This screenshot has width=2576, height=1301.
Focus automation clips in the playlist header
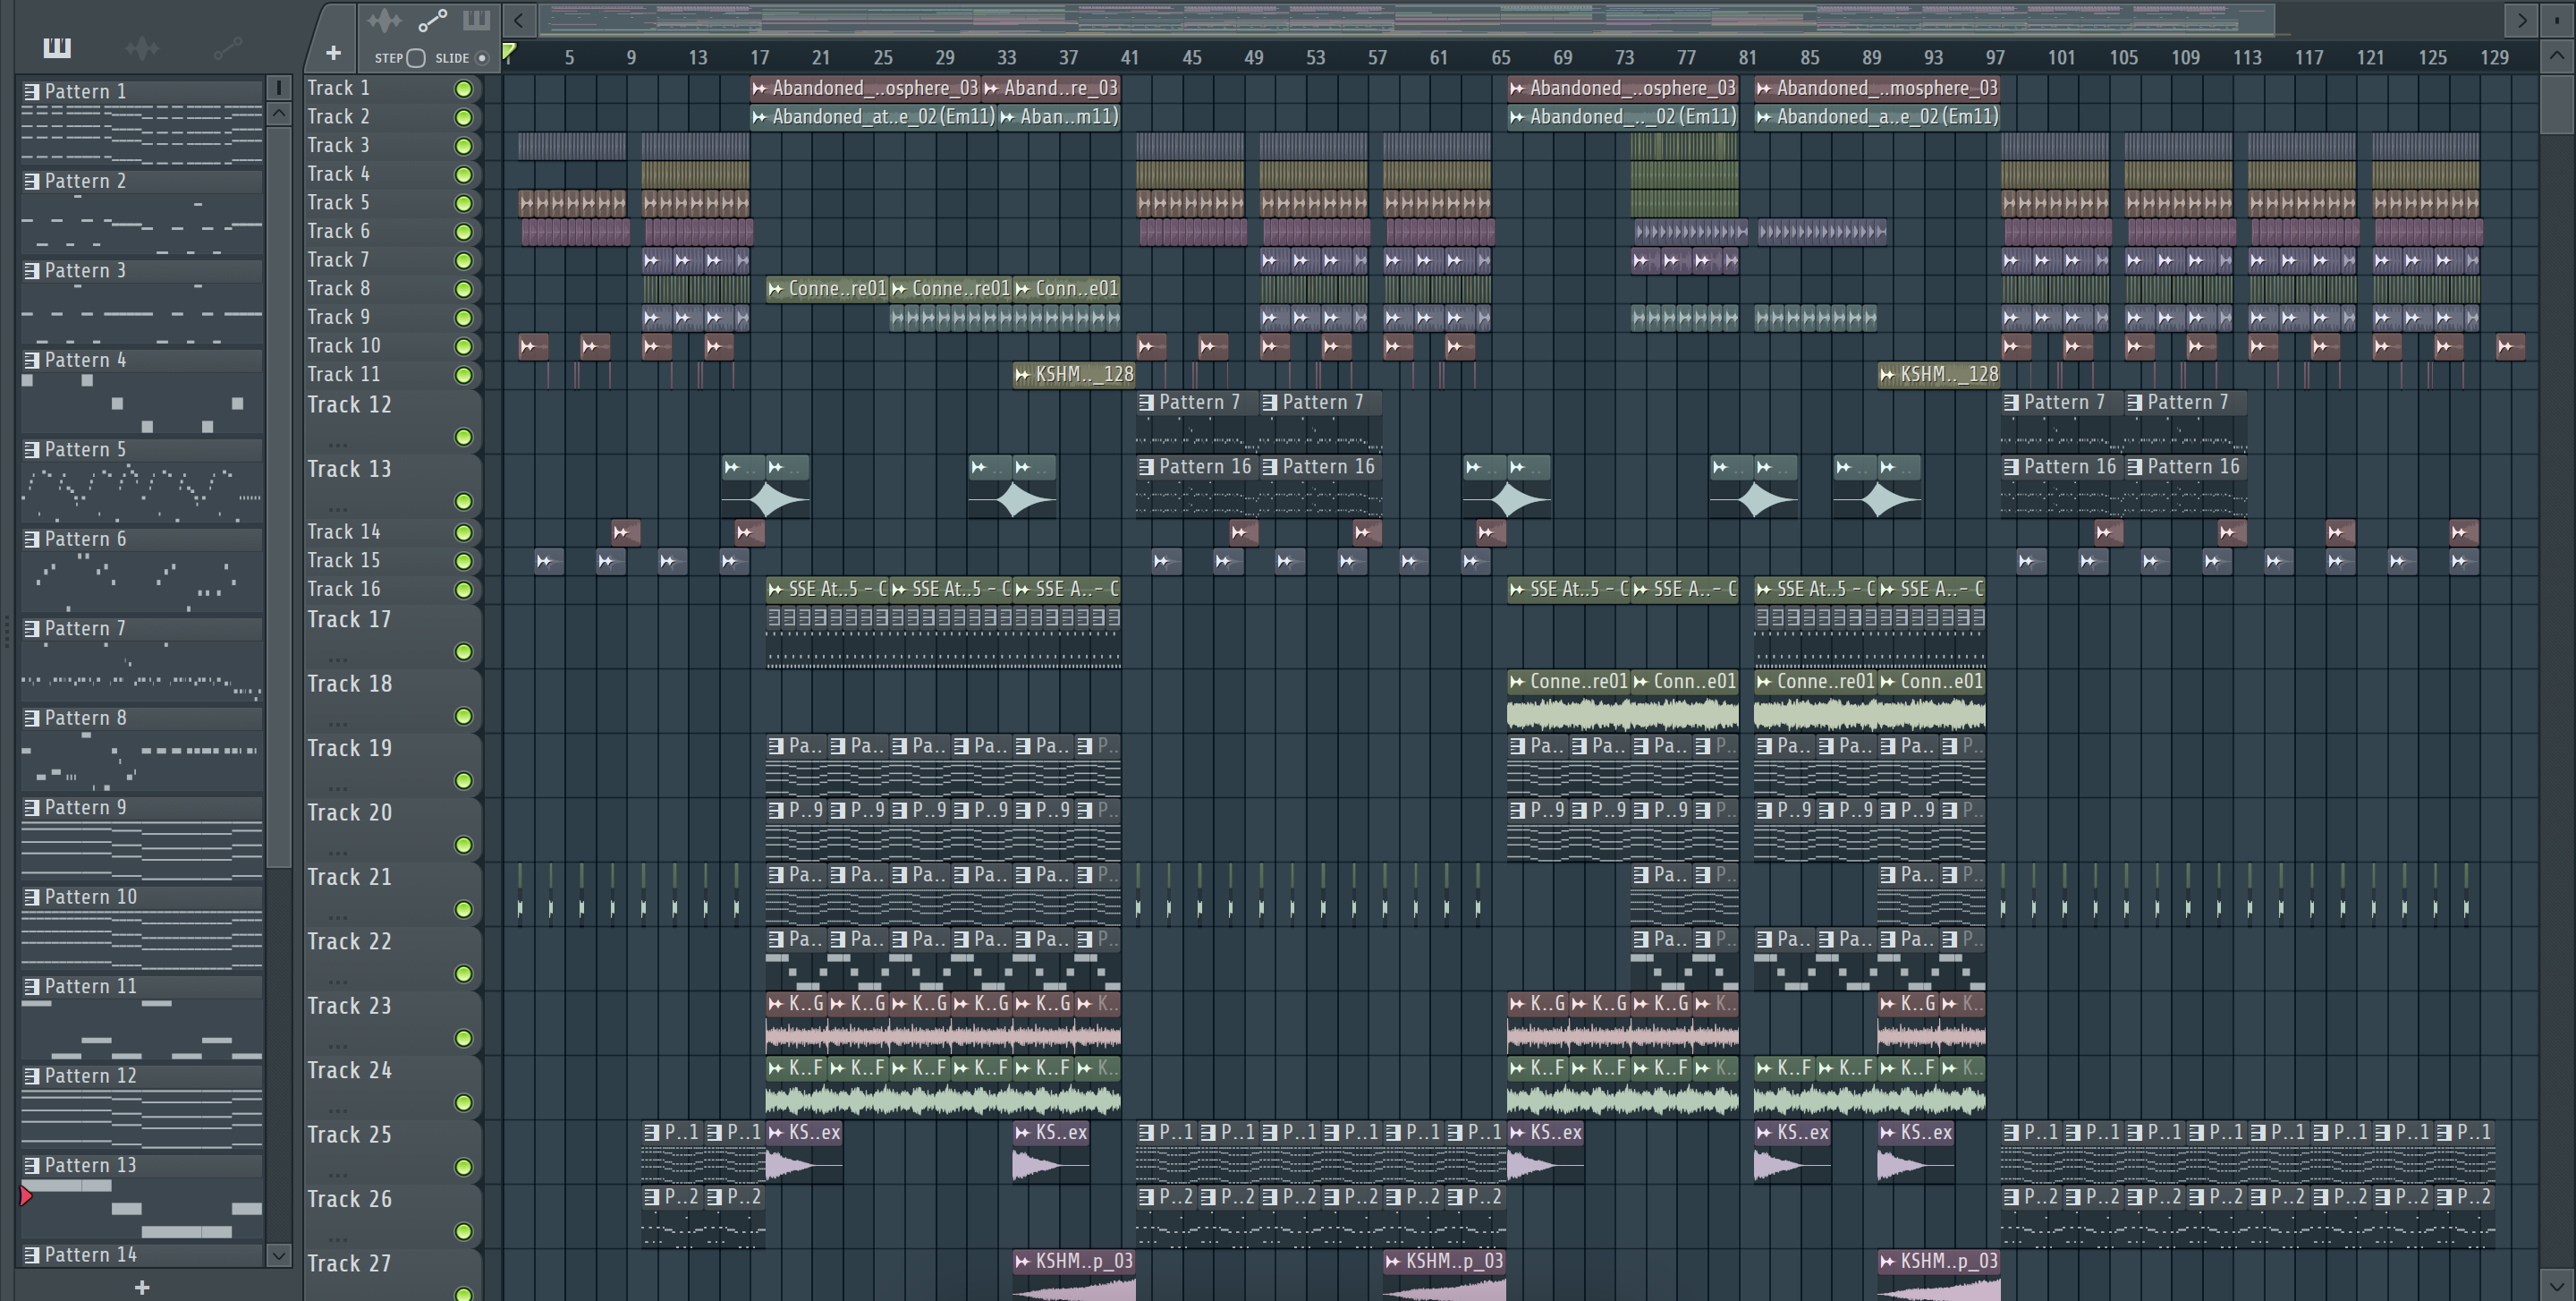point(432,20)
